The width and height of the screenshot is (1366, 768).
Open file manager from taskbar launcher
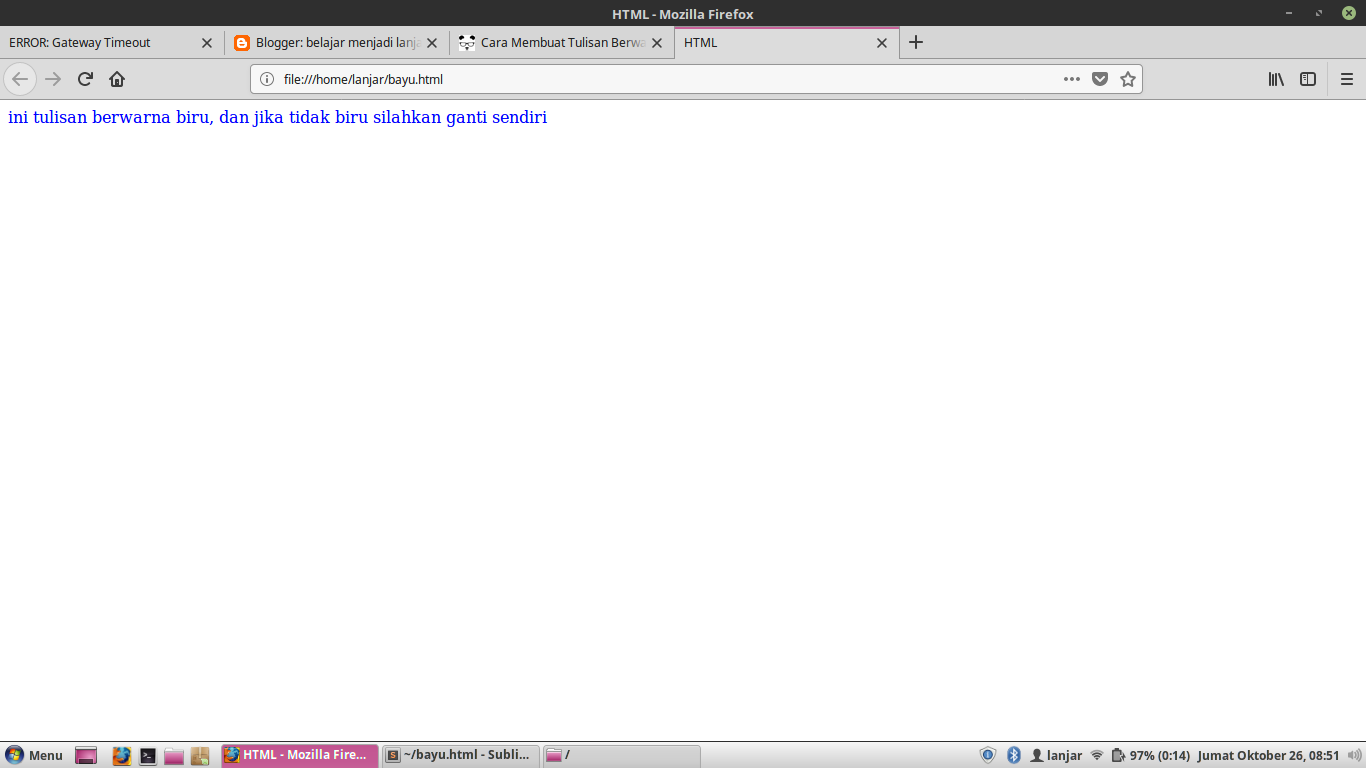[174, 755]
